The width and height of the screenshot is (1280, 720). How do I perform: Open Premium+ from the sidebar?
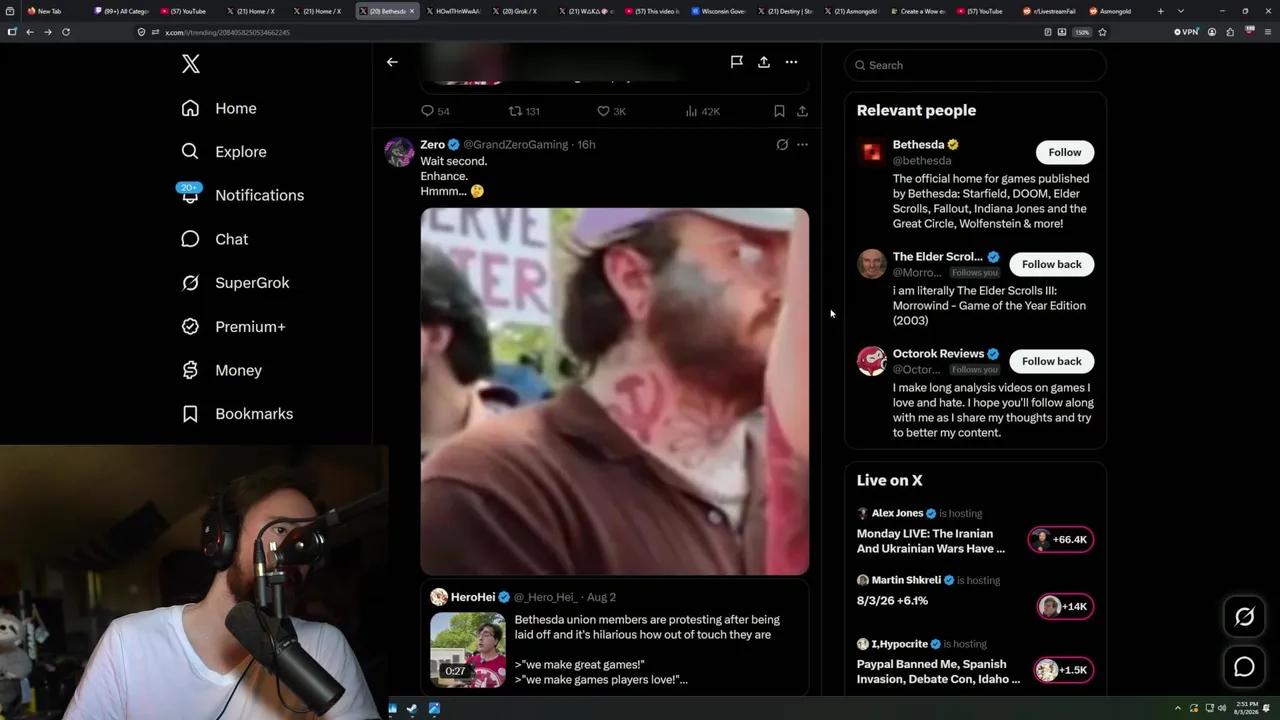(x=233, y=327)
